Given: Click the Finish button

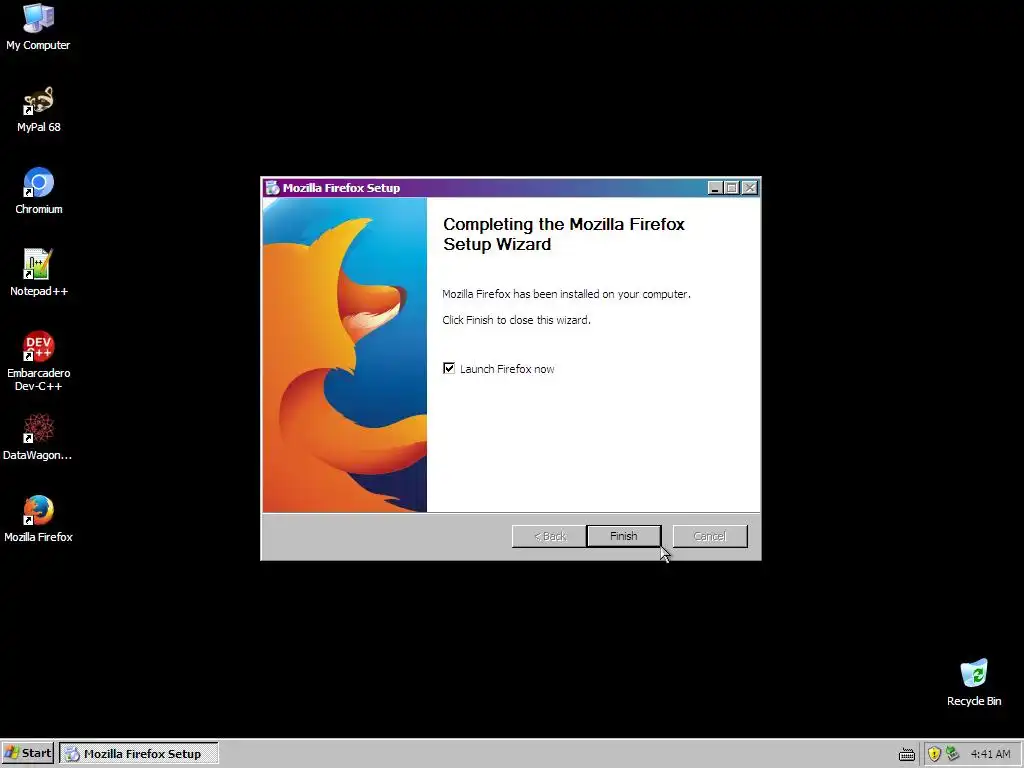Looking at the screenshot, I should (624, 536).
